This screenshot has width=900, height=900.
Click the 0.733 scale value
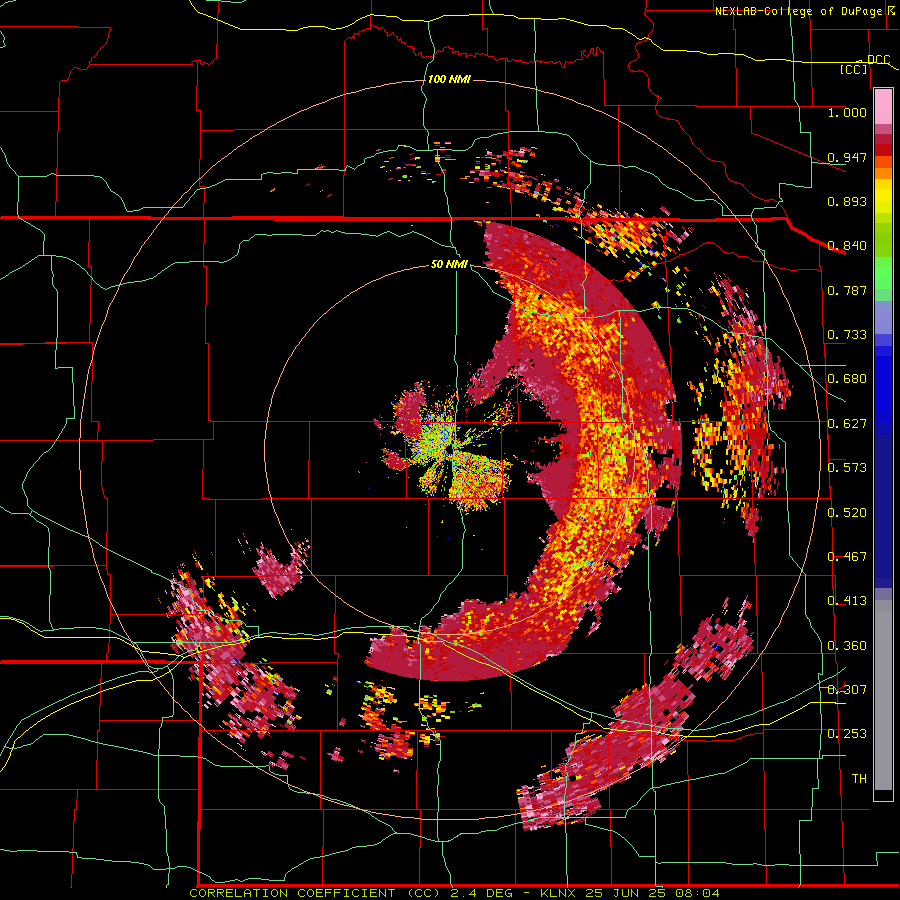(847, 335)
